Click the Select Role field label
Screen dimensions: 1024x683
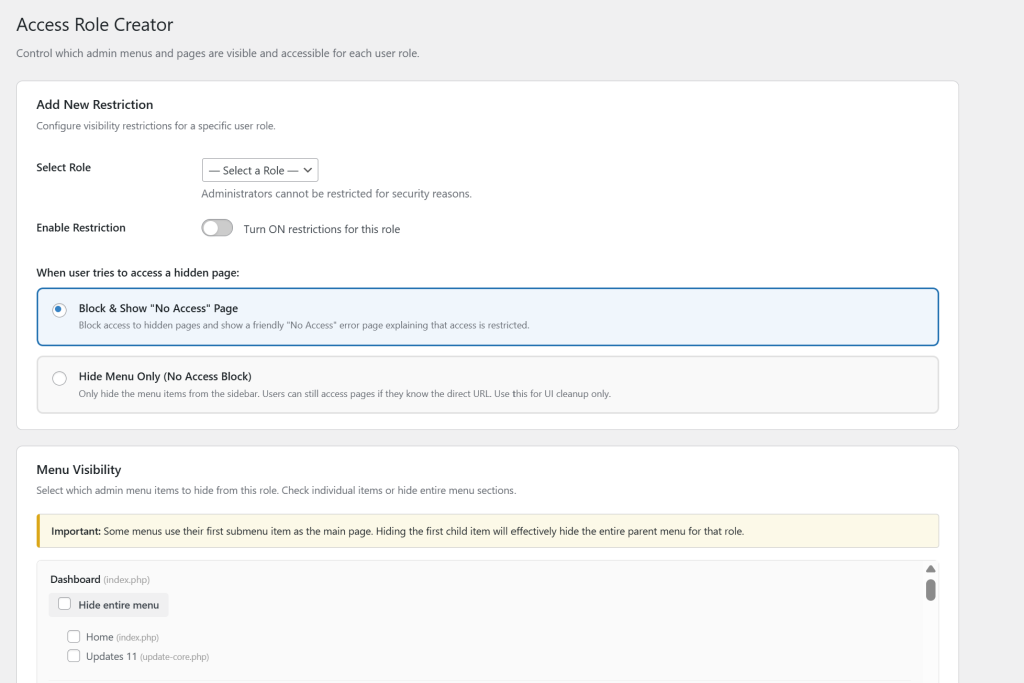point(63,167)
